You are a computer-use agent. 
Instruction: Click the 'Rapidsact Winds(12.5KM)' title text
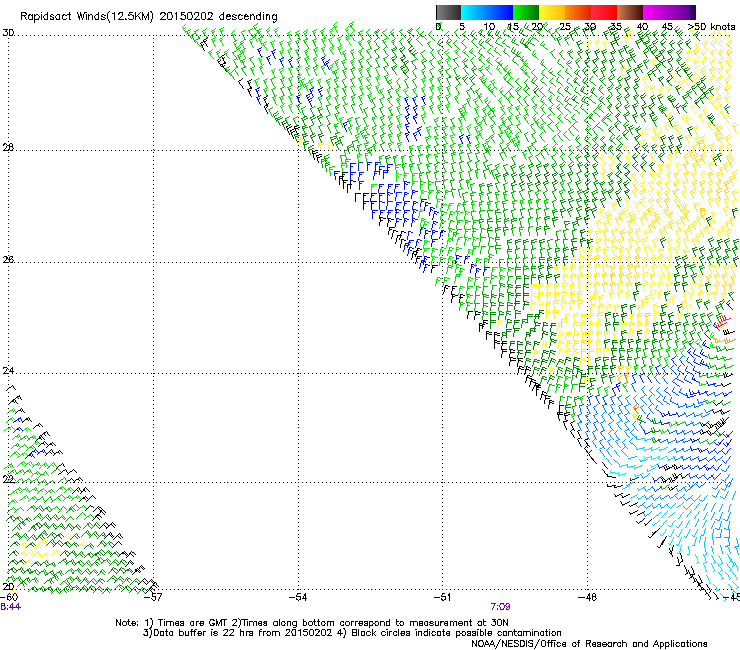pyautogui.click(x=87, y=17)
